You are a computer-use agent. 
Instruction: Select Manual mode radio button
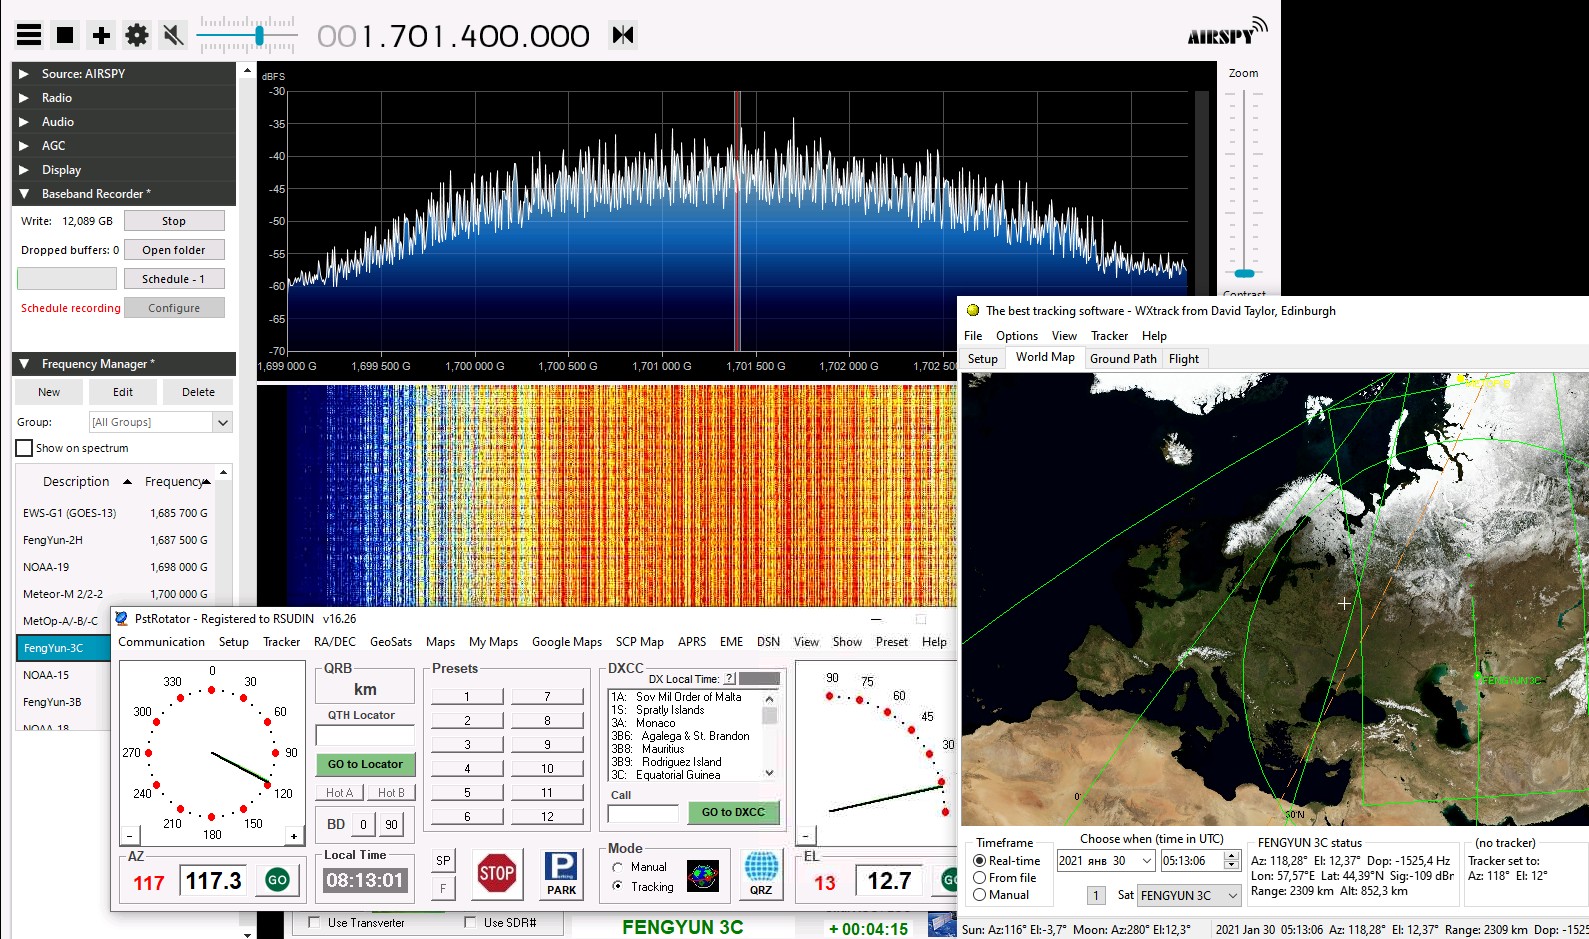pyautogui.click(x=618, y=867)
